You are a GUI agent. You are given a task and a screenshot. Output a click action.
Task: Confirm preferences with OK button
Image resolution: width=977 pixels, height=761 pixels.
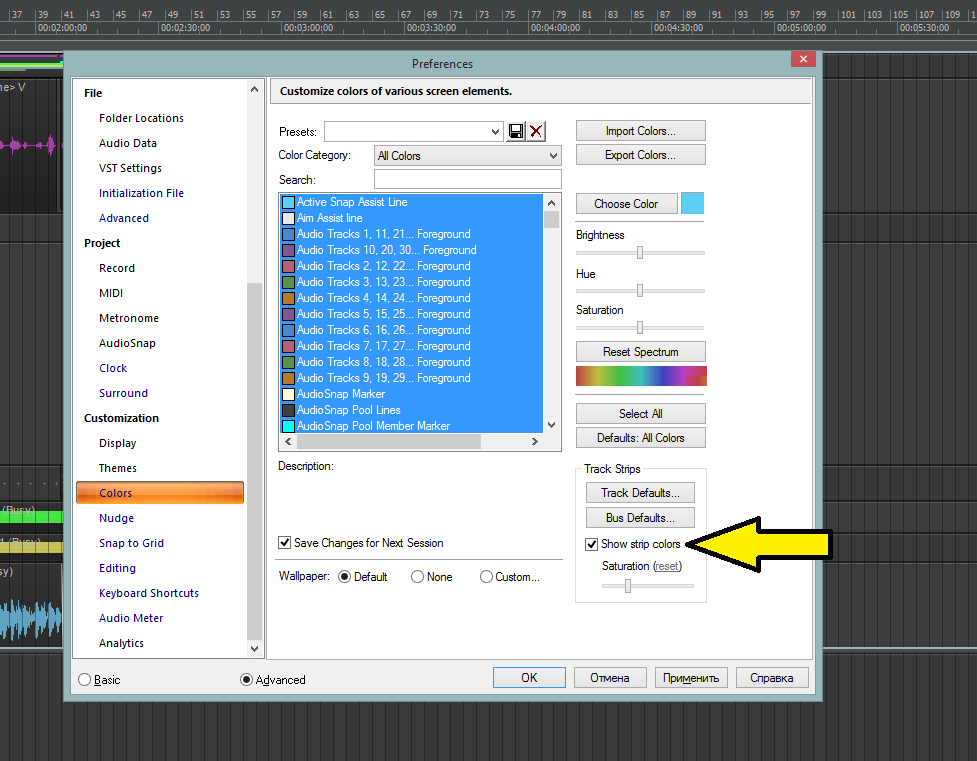[529, 677]
